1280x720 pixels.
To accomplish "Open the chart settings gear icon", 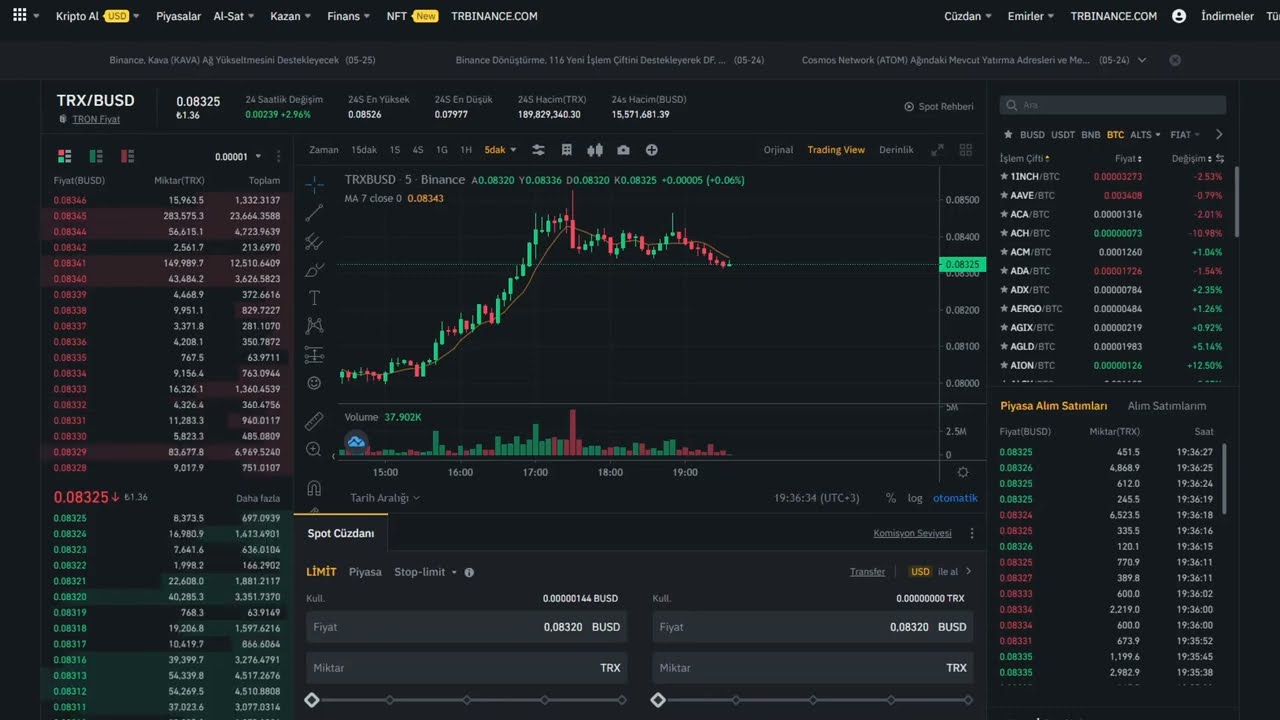I will tap(963, 472).
